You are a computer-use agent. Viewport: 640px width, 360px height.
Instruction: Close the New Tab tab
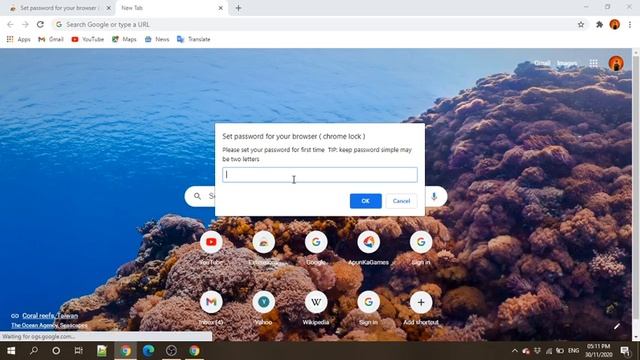pyautogui.click(x=220, y=8)
